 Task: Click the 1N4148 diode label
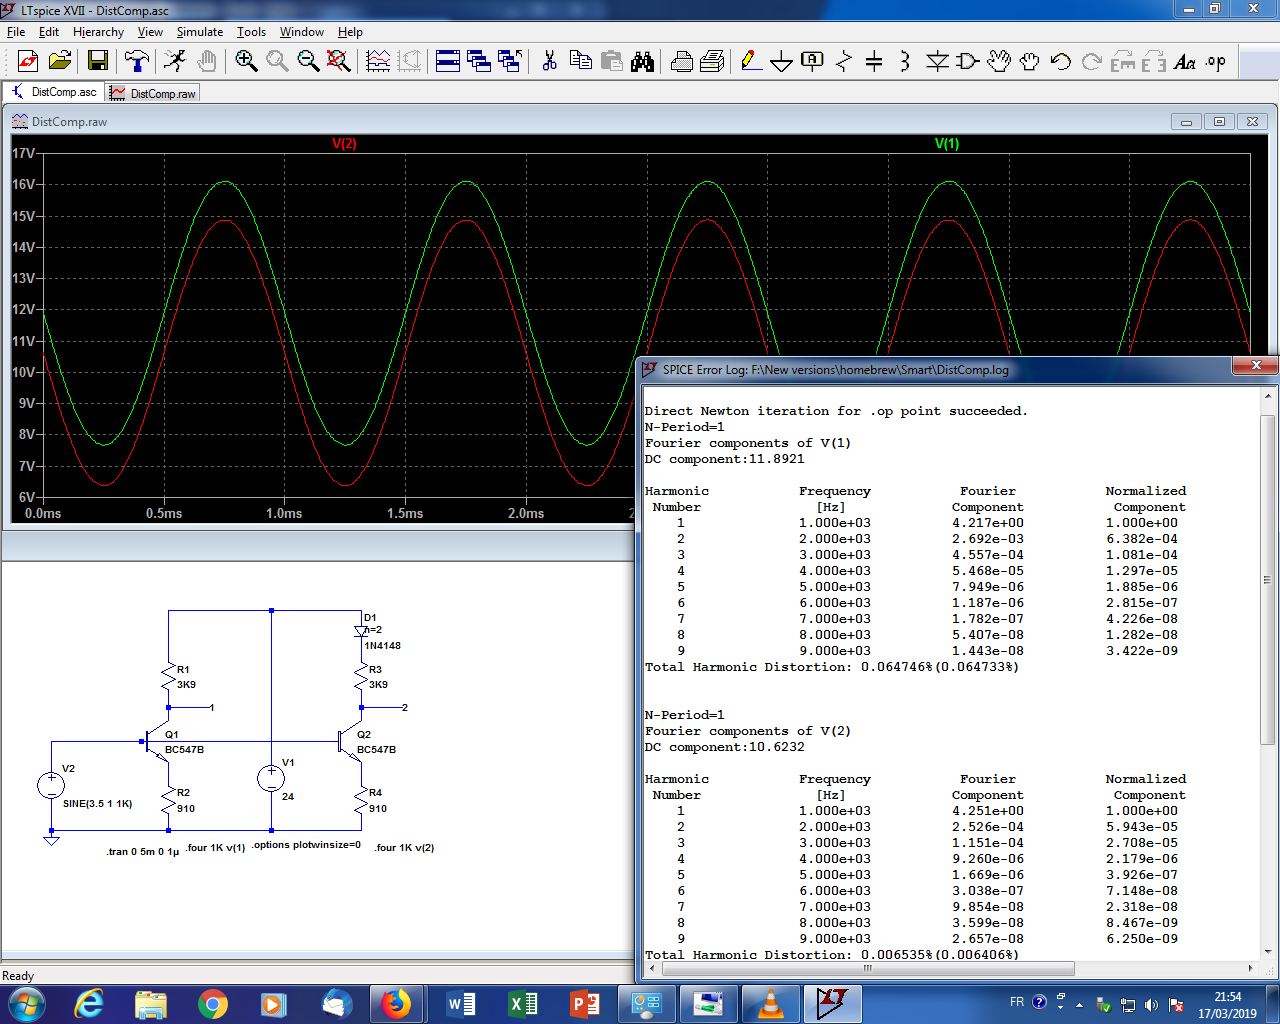[x=382, y=646]
